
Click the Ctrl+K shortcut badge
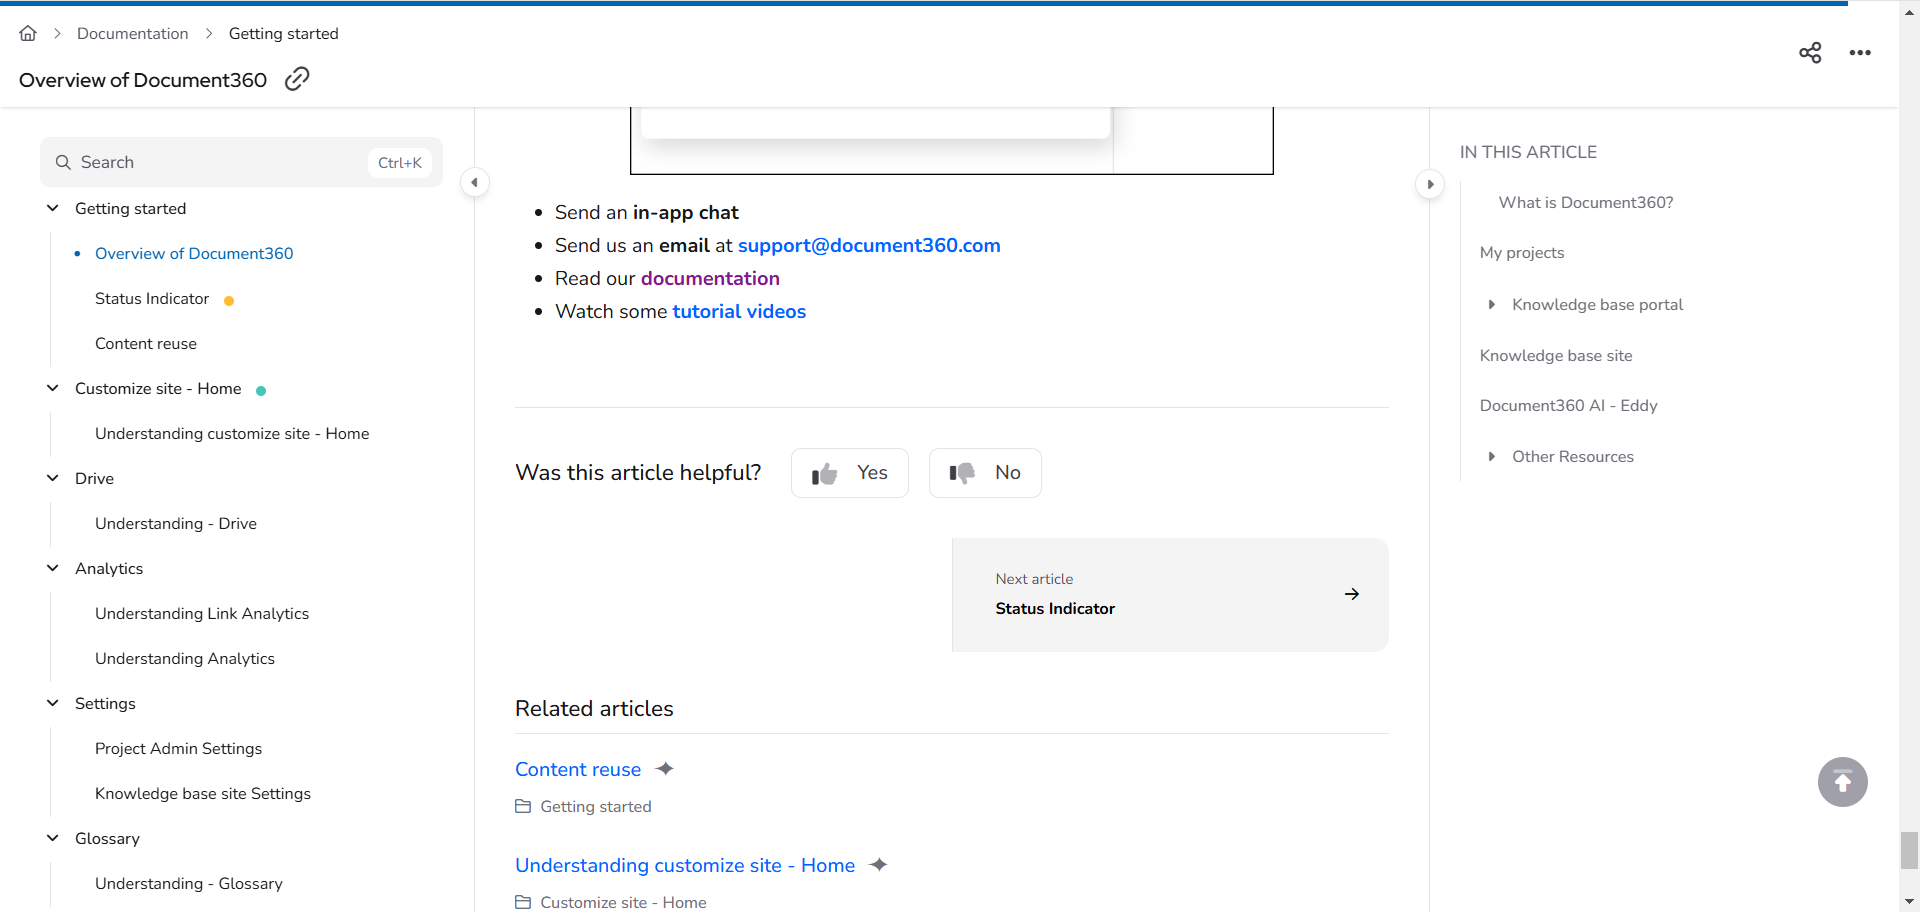[400, 162]
